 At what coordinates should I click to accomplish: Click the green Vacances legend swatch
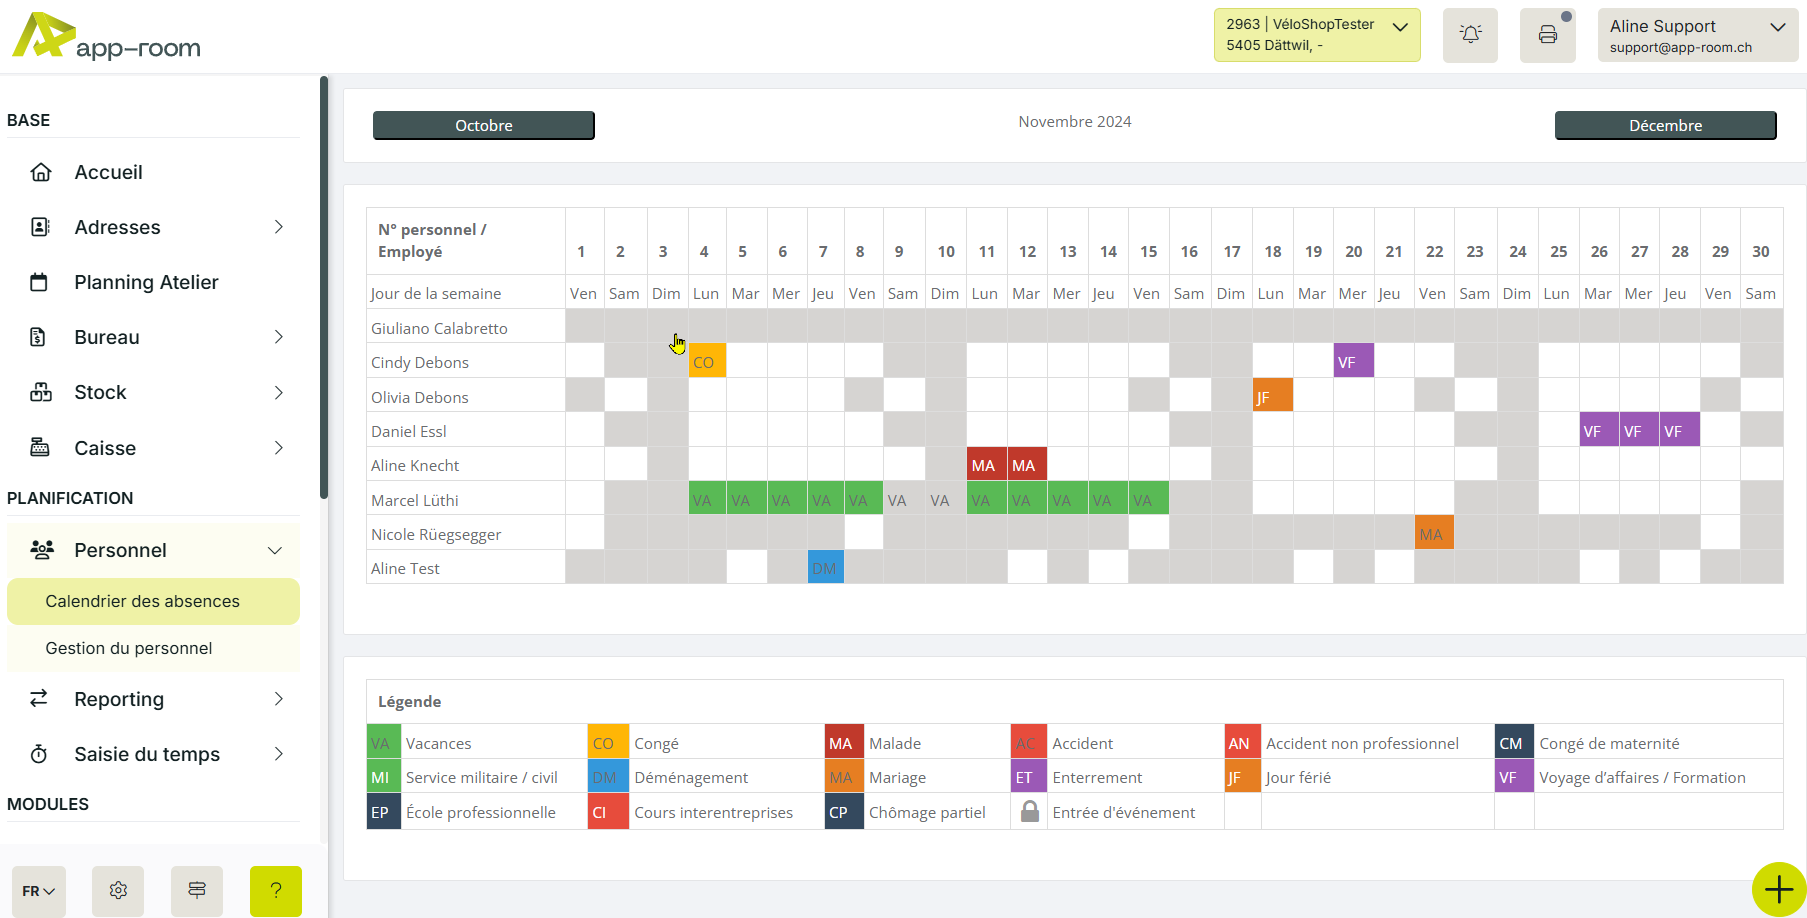[382, 743]
